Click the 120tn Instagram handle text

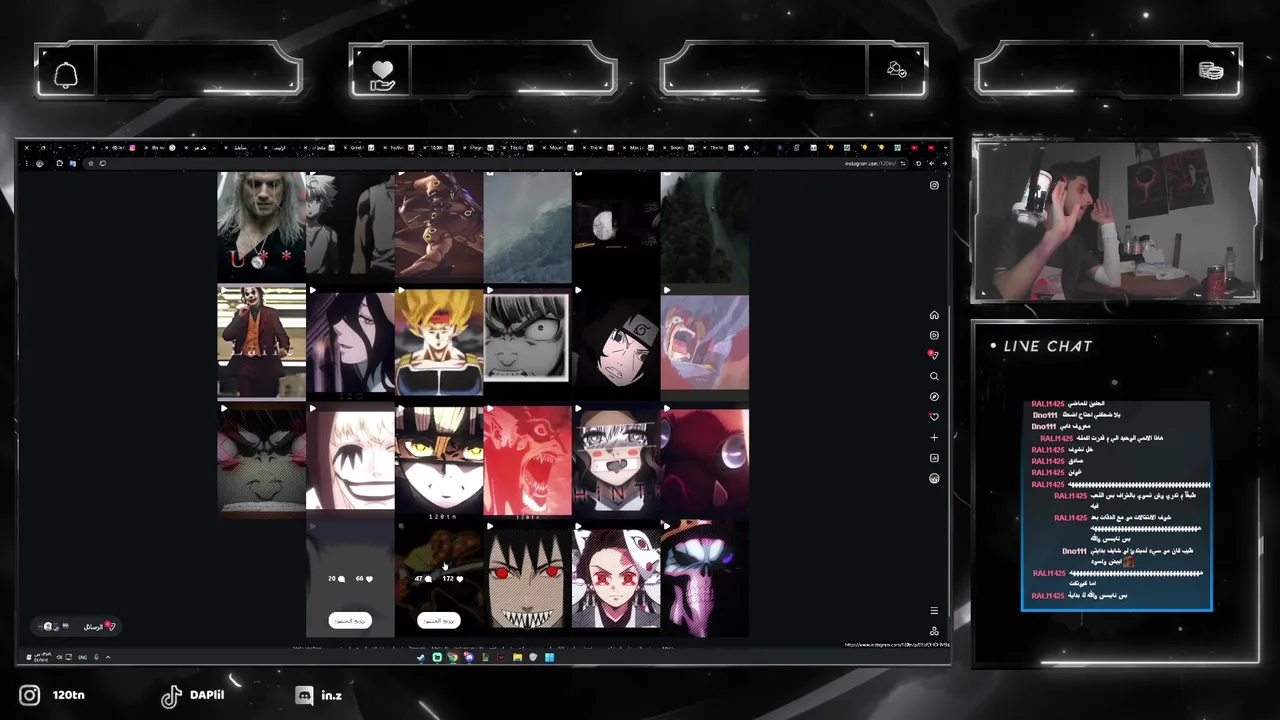click(x=68, y=695)
